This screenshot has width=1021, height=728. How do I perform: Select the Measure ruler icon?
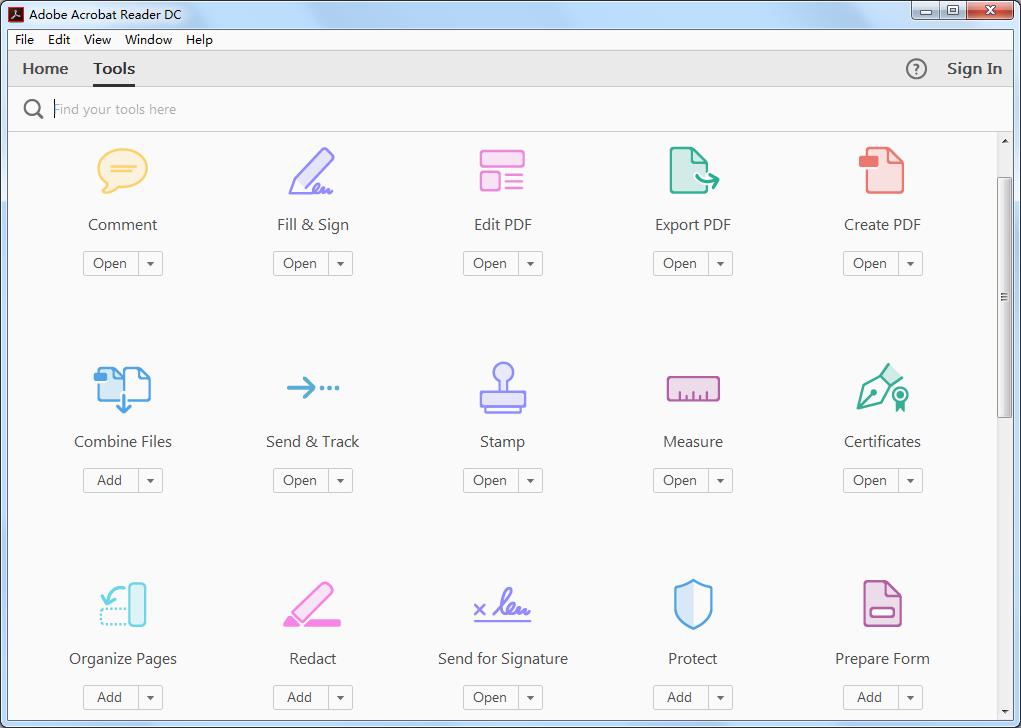click(x=693, y=389)
